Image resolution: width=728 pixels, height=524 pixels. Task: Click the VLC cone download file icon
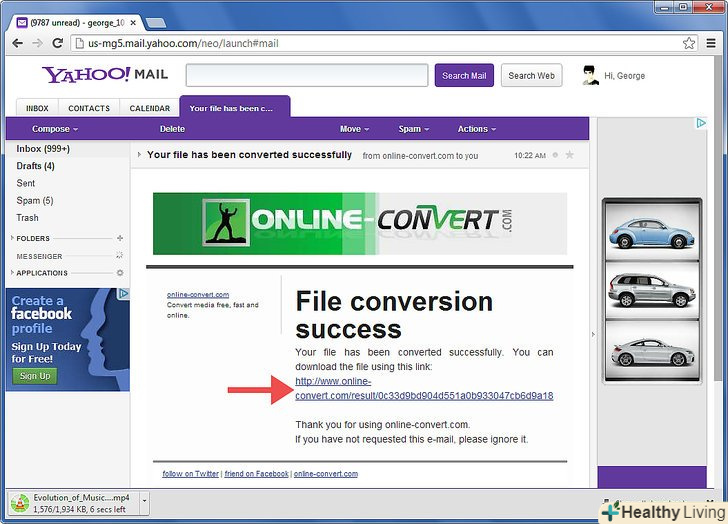(20, 503)
